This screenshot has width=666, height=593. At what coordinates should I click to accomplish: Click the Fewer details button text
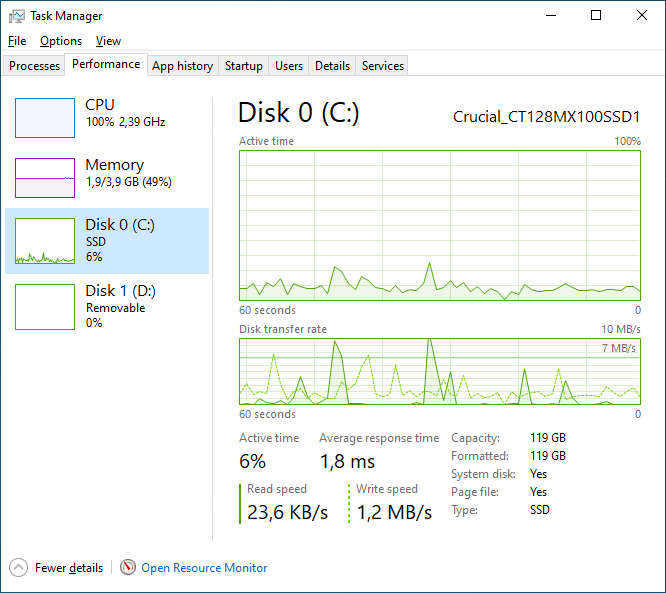point(69,568)
